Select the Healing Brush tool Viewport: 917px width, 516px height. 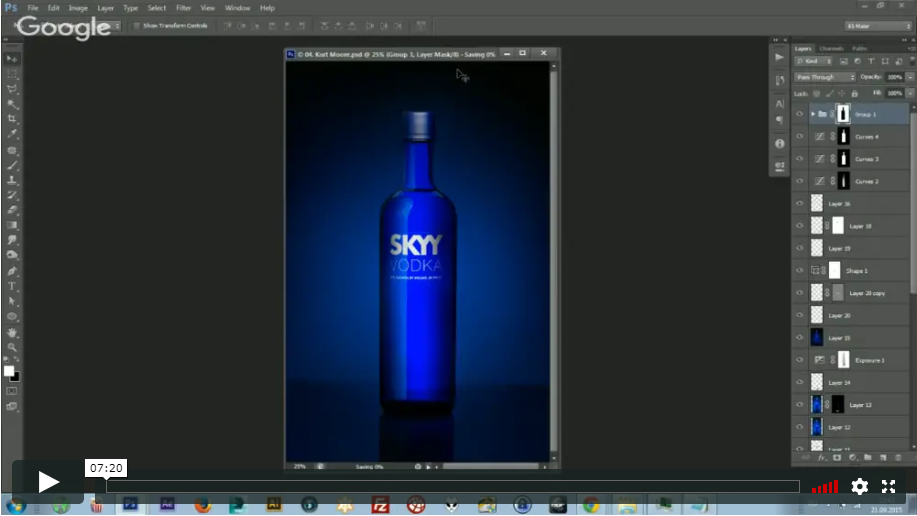(12, 150)
